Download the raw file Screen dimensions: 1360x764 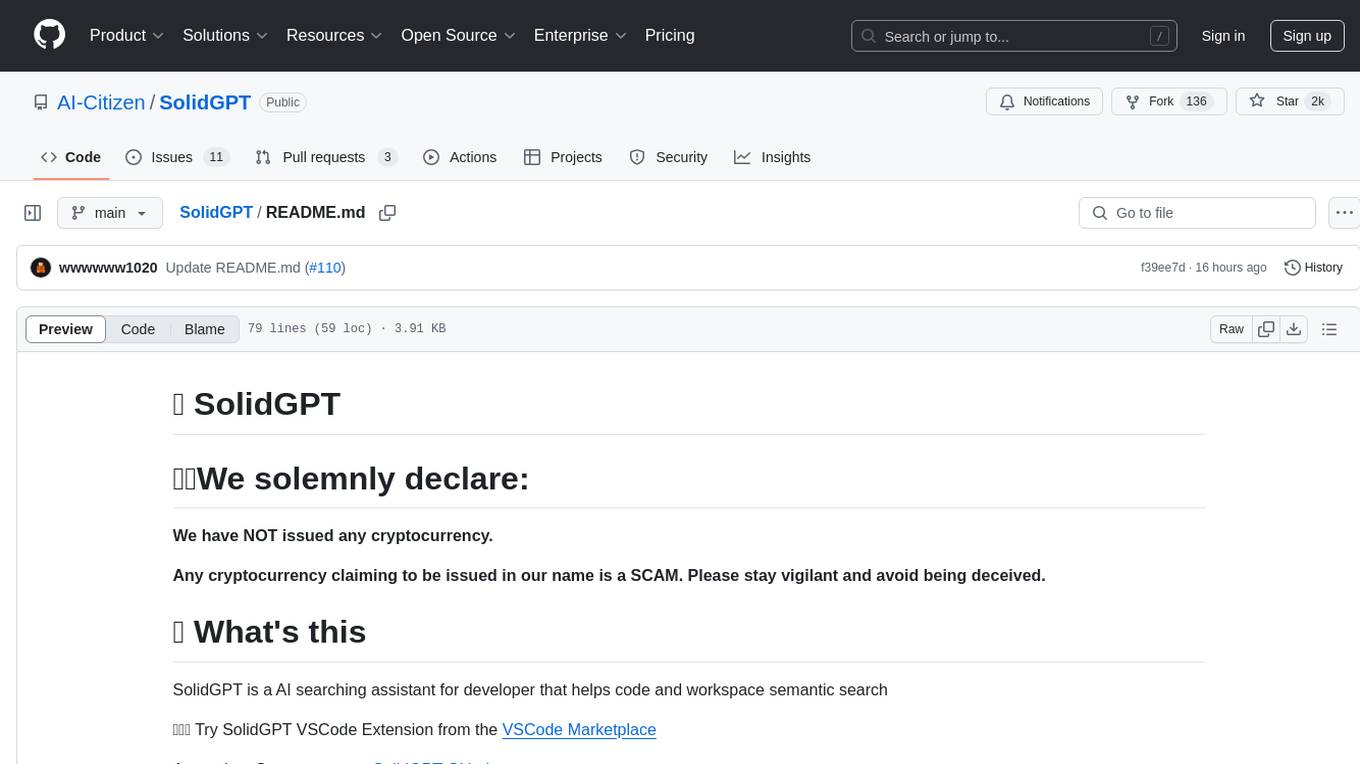pos(1294,329)
